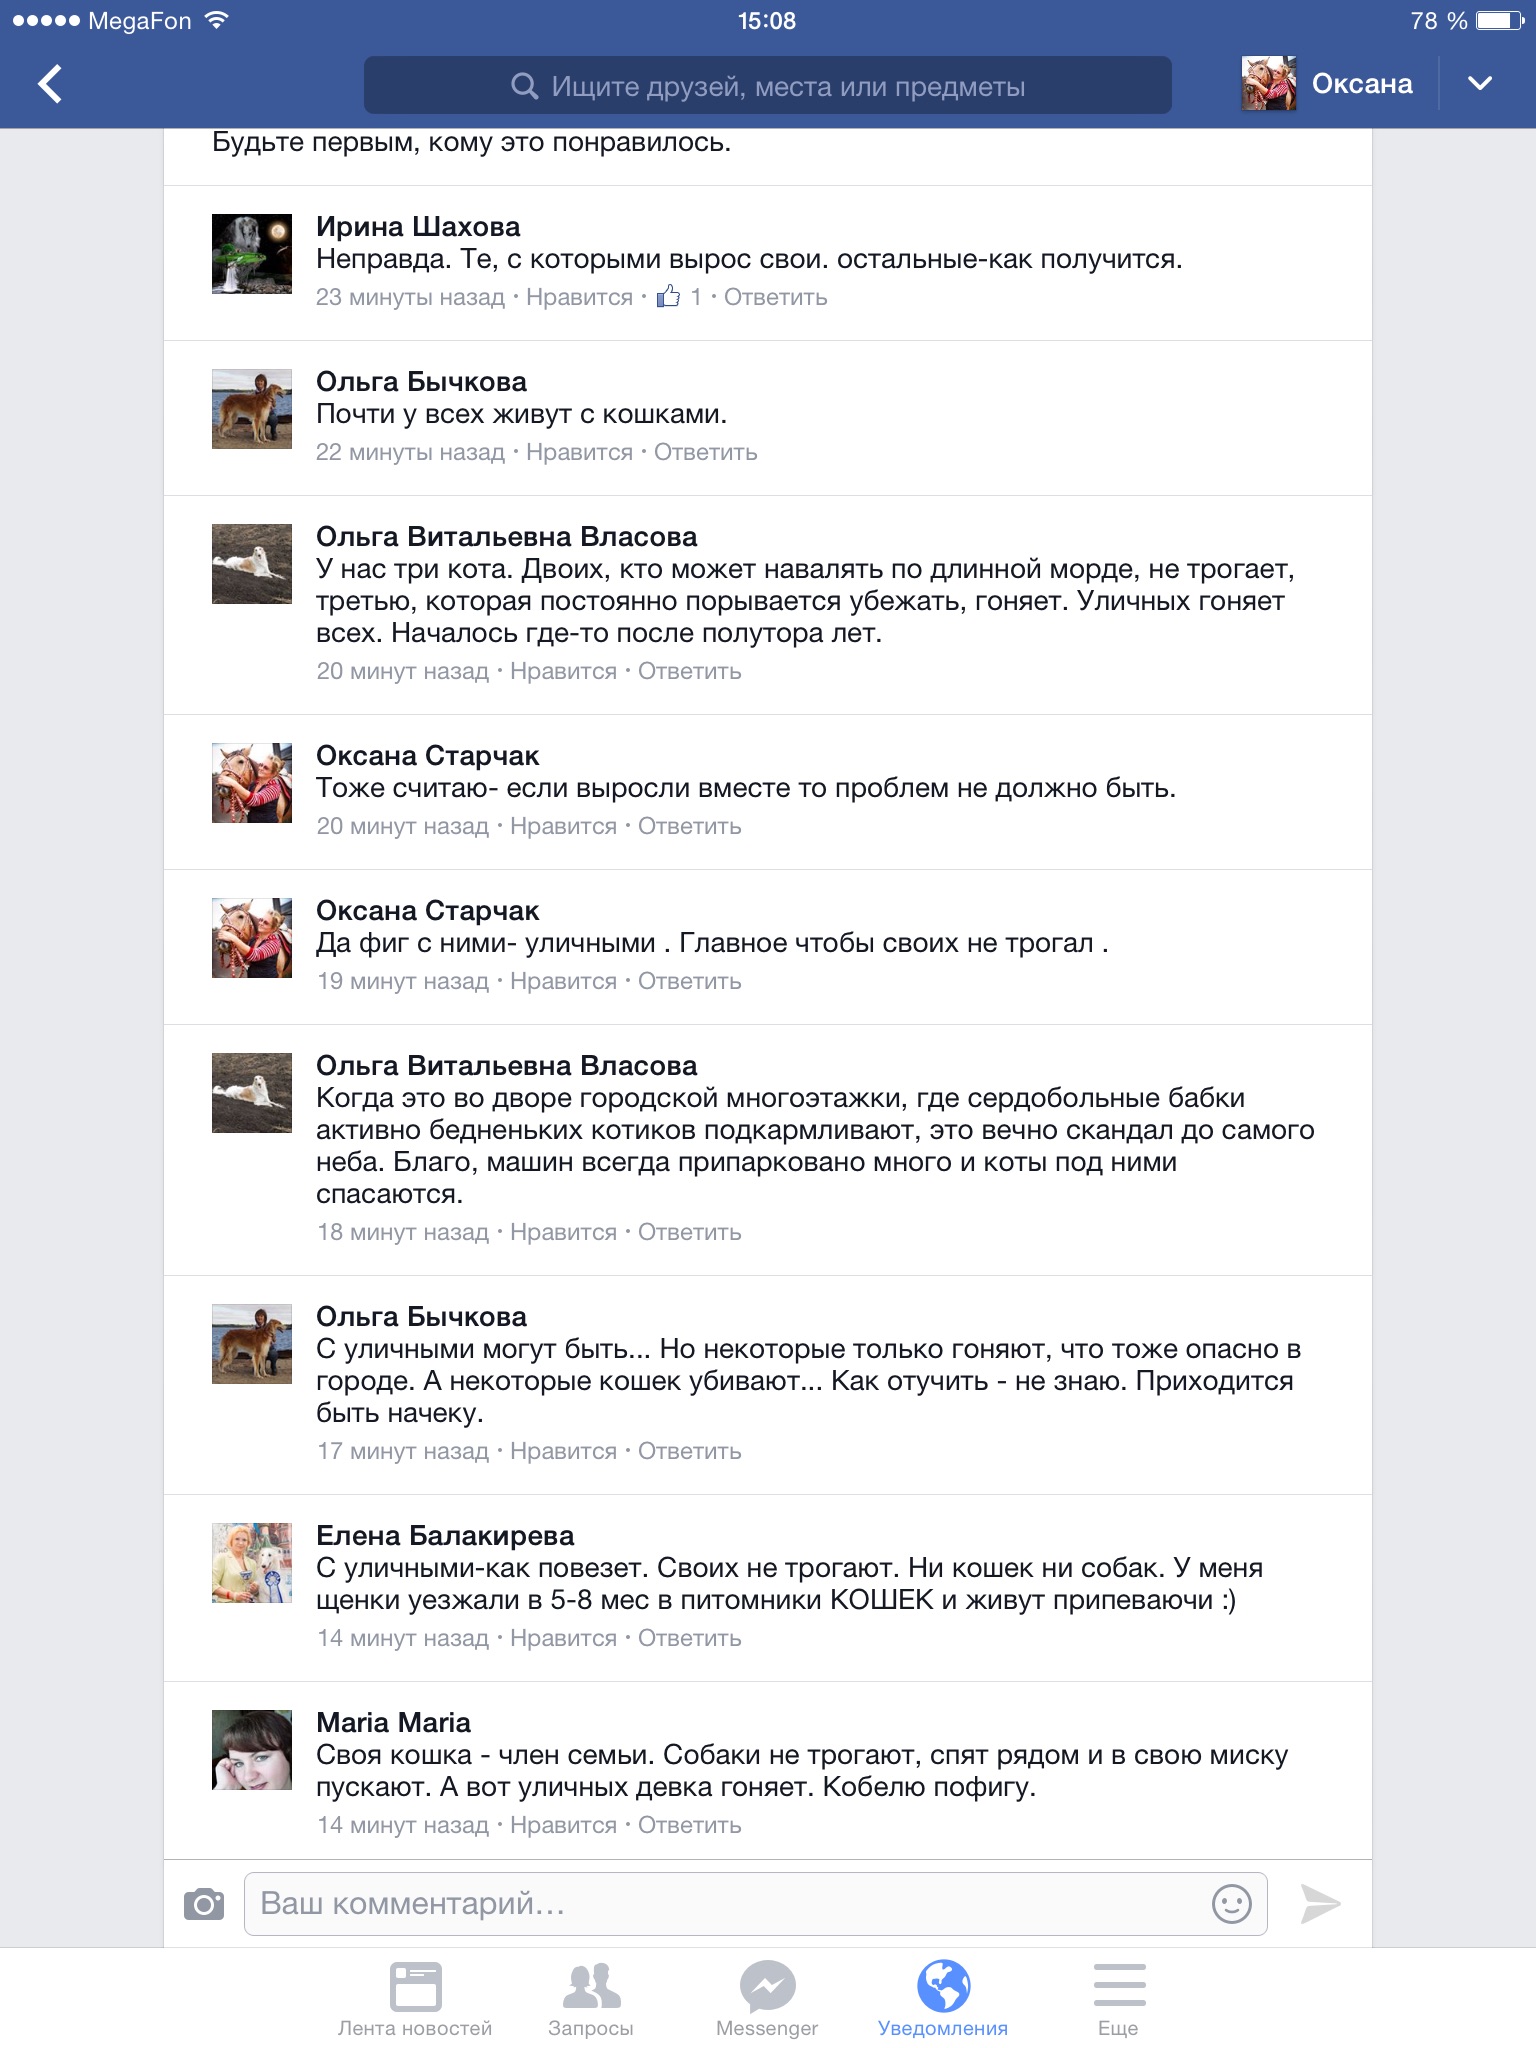Viewport: 1536px width, 2048px height.
Task: Open the camera attachment icon
Action: pos(204,1904)
